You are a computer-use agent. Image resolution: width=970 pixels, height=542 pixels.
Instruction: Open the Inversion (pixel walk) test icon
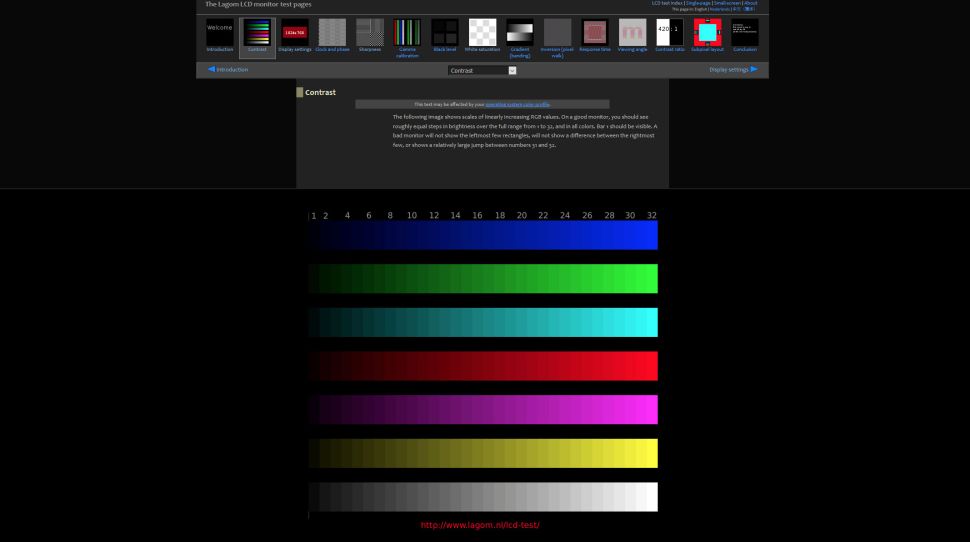pos(557,32)
